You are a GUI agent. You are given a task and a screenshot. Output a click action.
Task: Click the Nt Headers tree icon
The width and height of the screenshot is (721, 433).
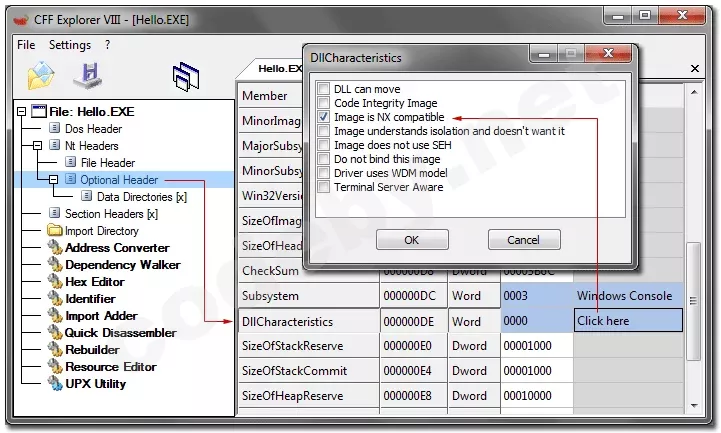(x=54, y=145)
